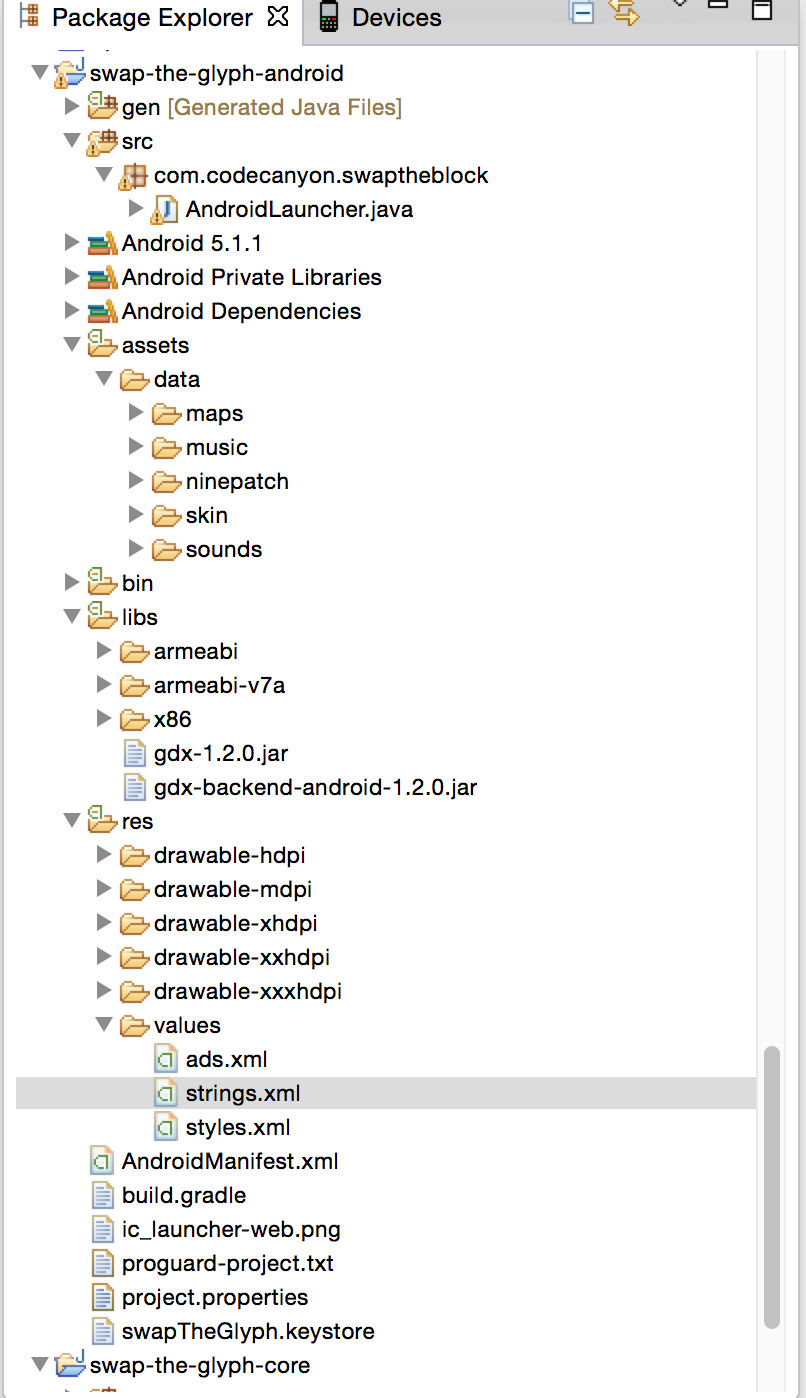
Task: Click the gdx-1.2.0.jar file icon
Action: coord(134,753)
